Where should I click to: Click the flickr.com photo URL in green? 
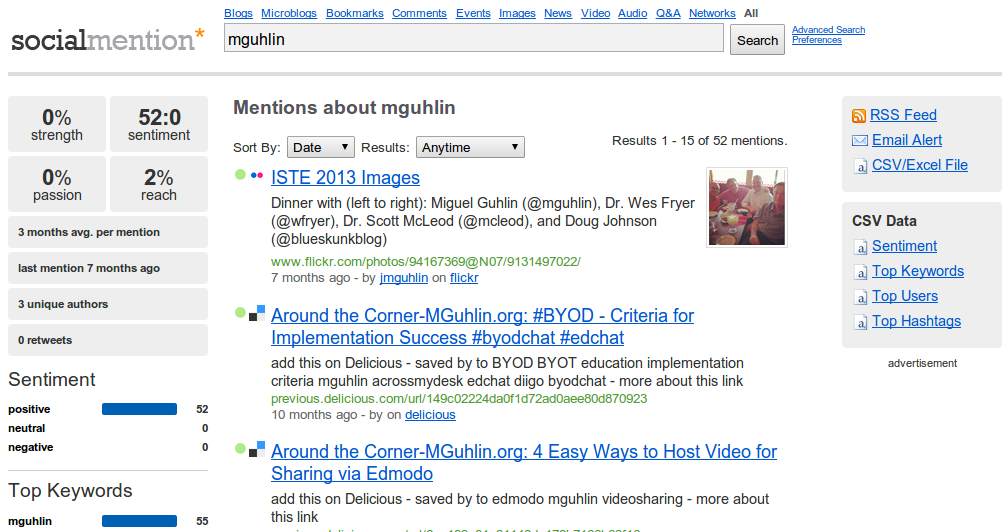[425, 262]
